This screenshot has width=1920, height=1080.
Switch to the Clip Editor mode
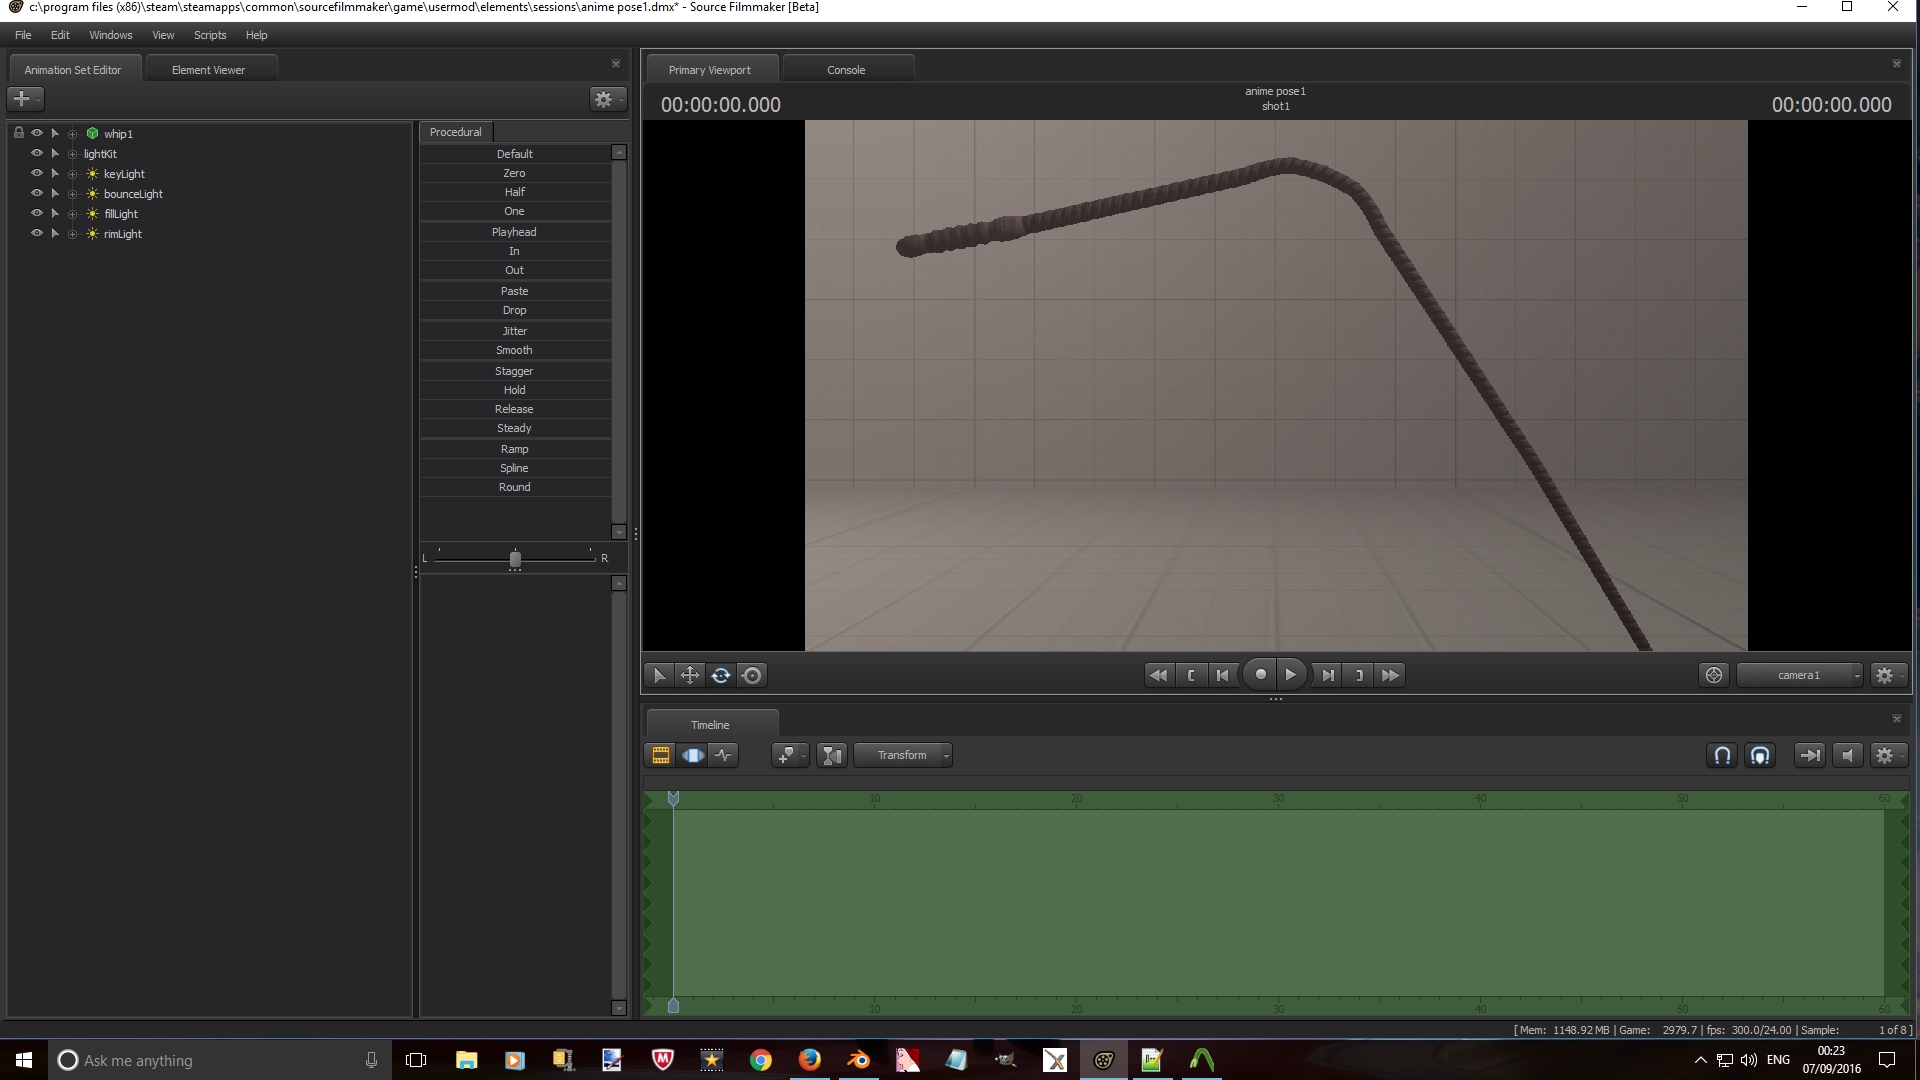(x=660, y=755)
